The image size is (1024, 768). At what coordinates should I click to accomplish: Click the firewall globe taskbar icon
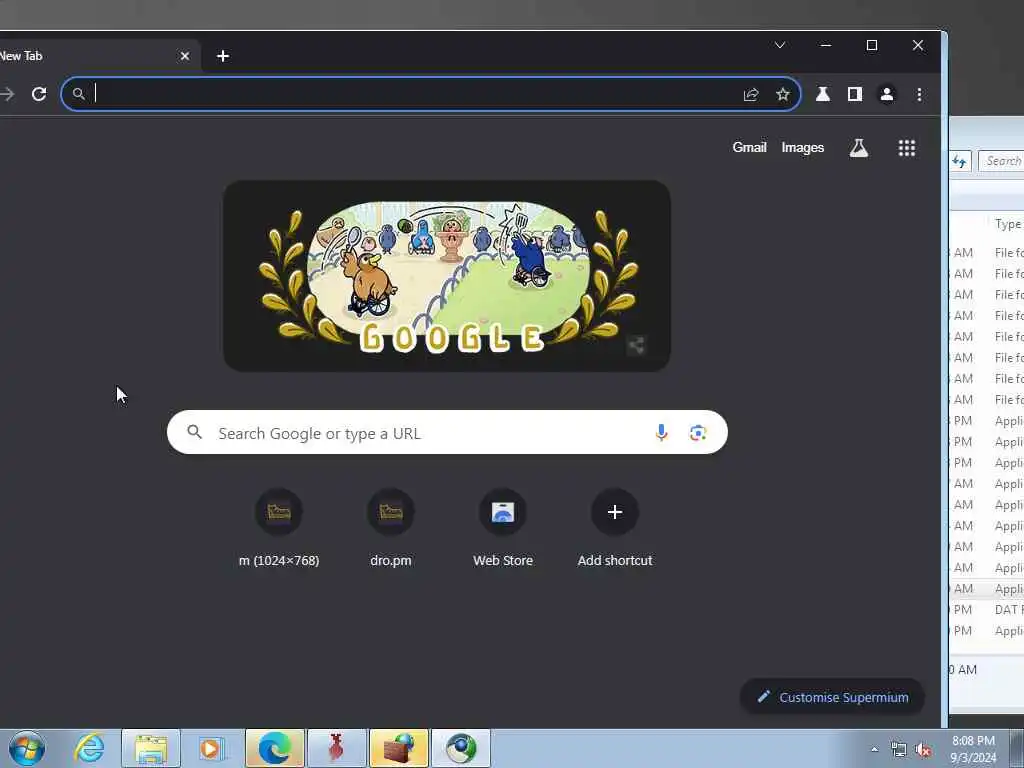pyautogui.click(x=398, y=748)
